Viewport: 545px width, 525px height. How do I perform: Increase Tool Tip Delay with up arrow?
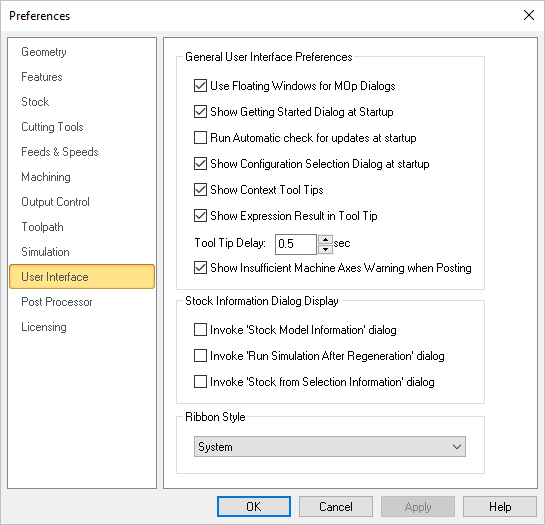point(325,240)
